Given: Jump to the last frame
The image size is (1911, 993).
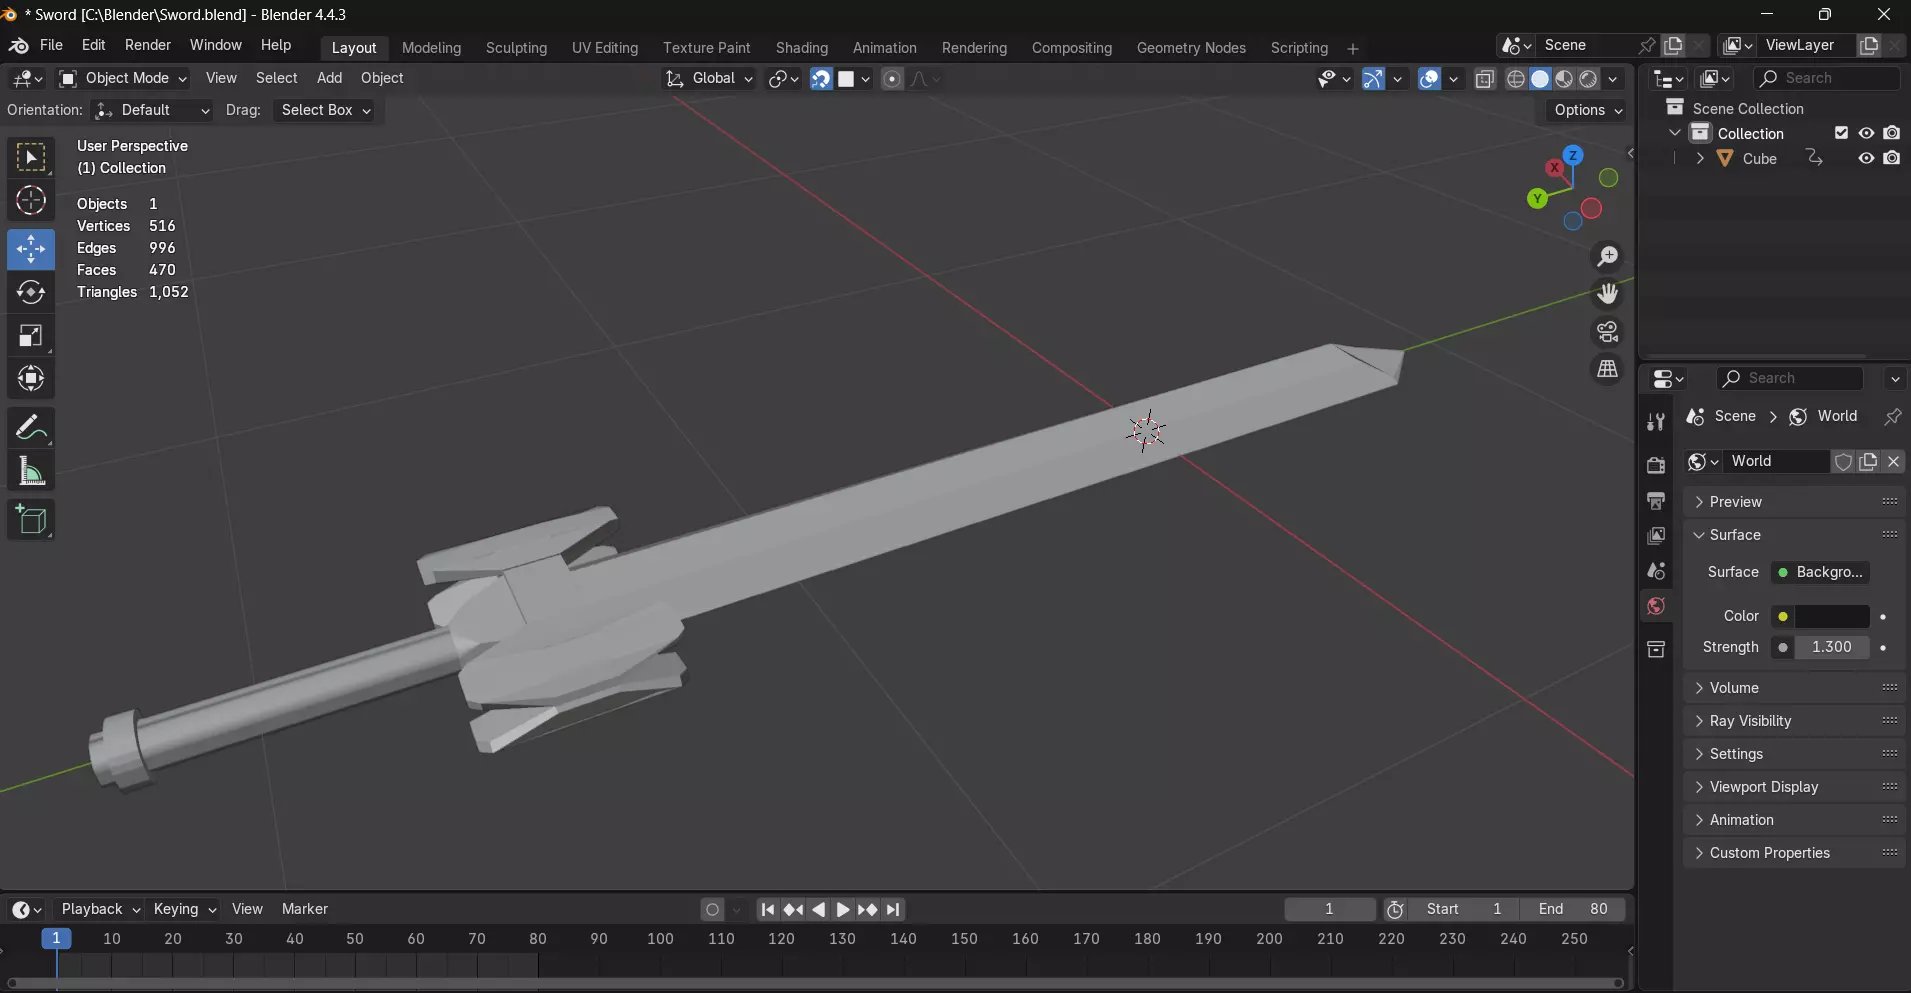Looking at the screenshot, I should click(894, 910).
